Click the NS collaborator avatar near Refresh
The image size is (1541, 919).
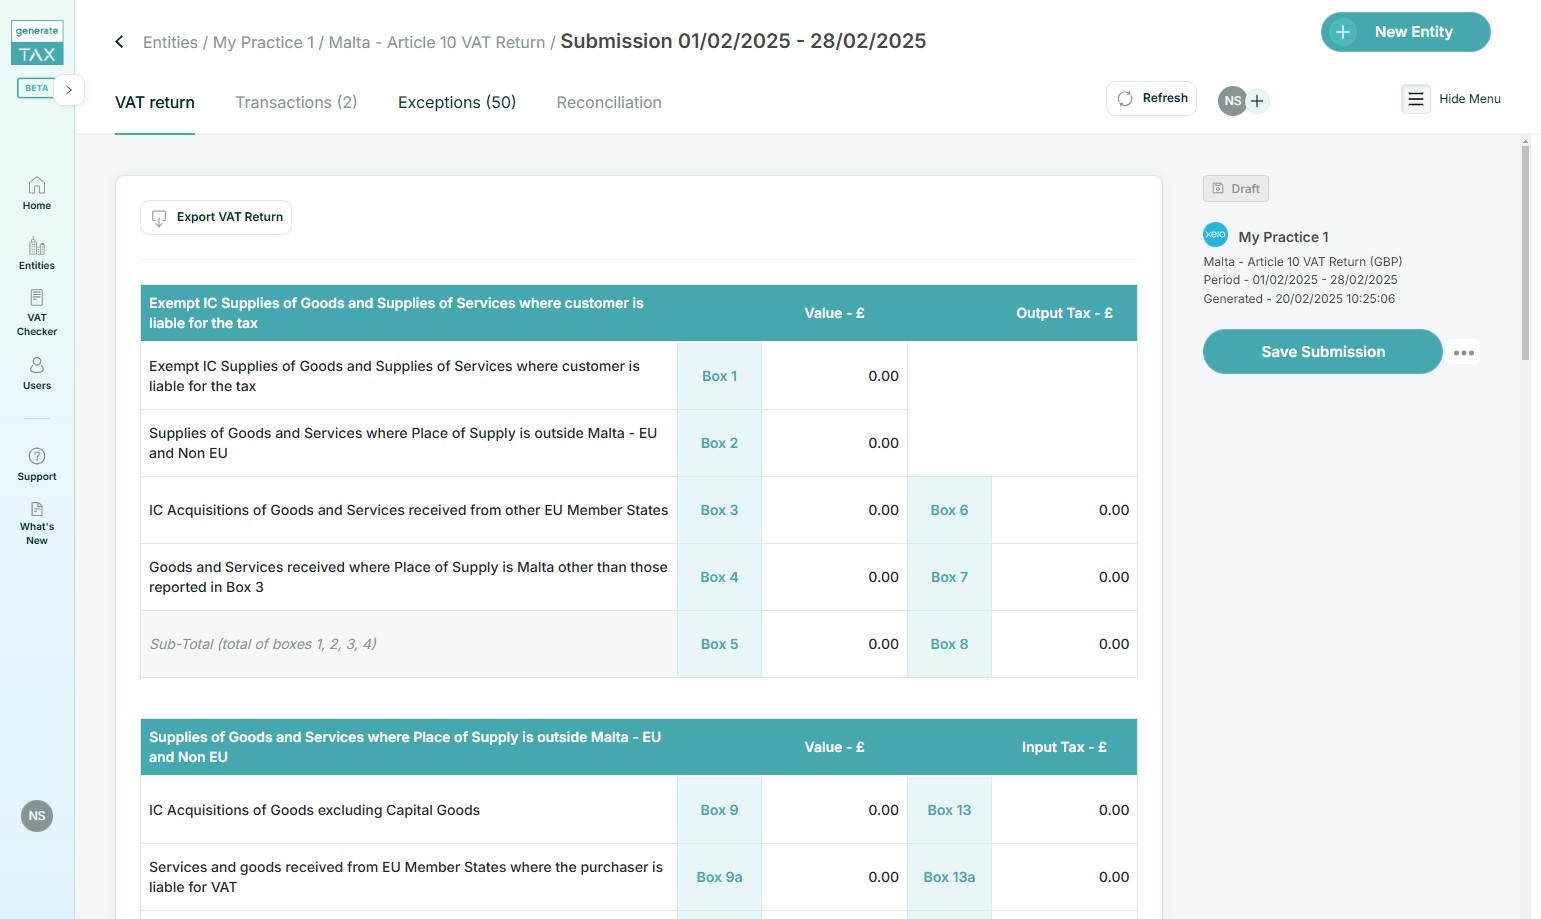(x=1232, y=101)
